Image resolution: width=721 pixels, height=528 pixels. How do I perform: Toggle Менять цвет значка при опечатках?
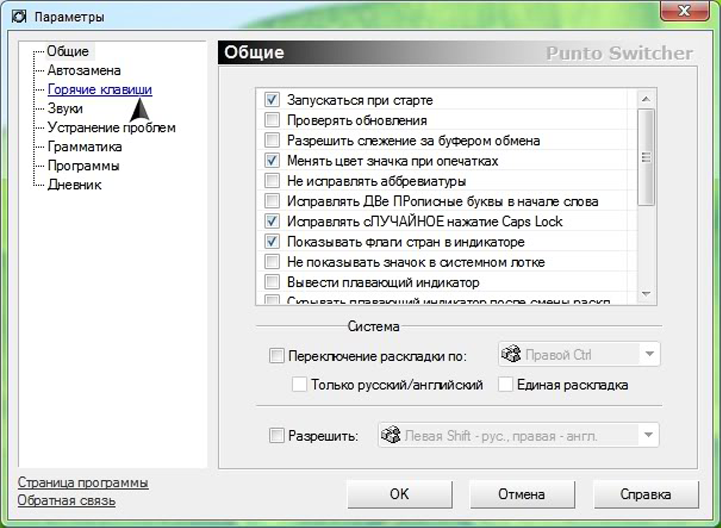[272, 160]
